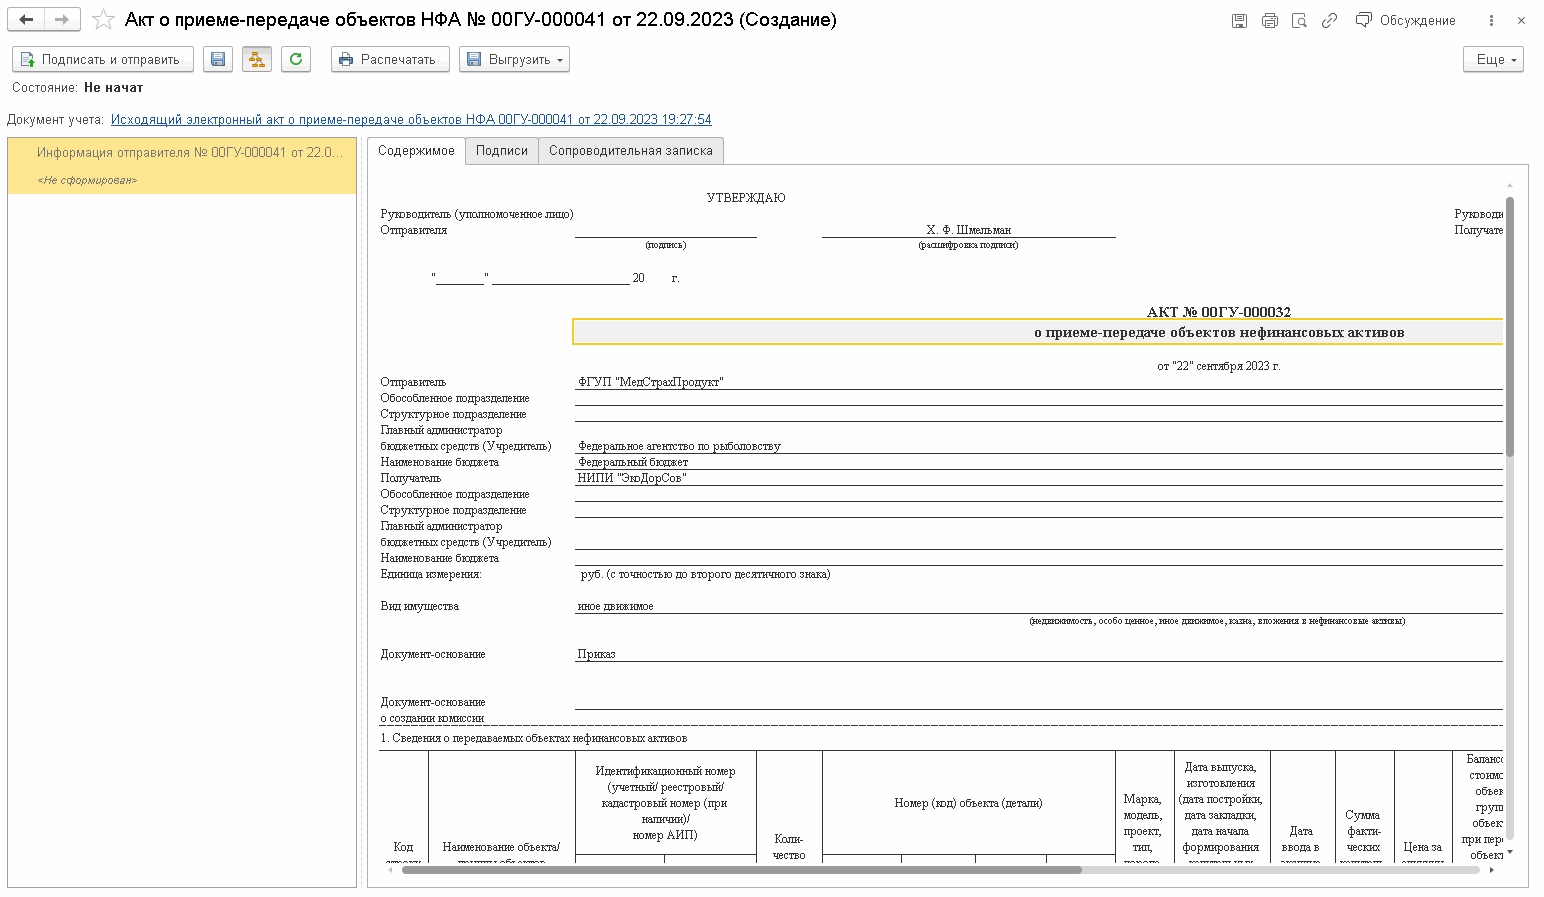Open the Обсуждение discussion panel

click(x=1405, y=20)
